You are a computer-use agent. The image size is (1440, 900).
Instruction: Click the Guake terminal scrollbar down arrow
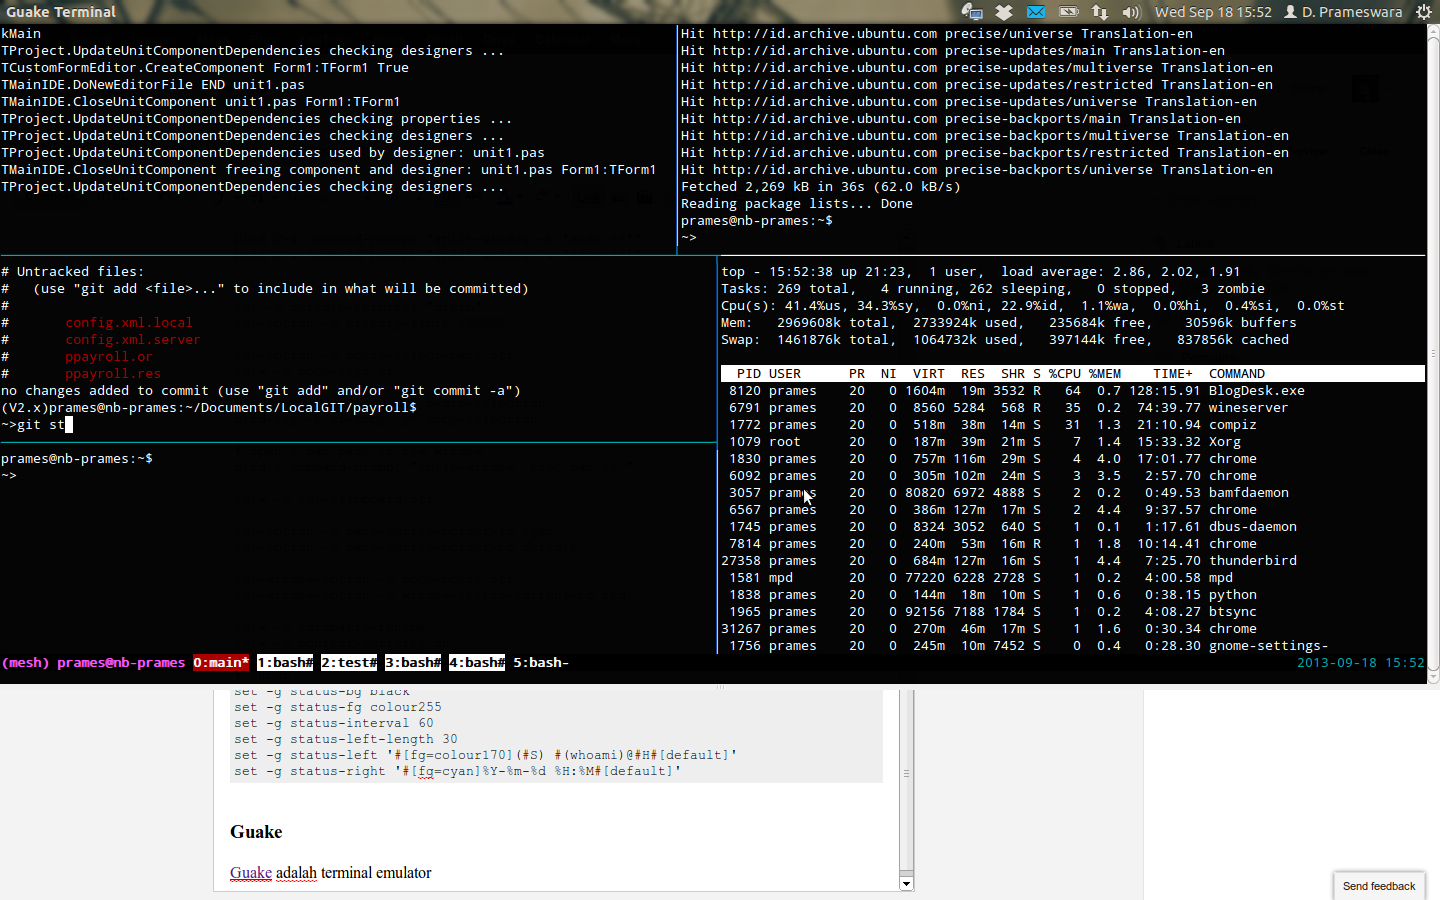click(1432, 677)
